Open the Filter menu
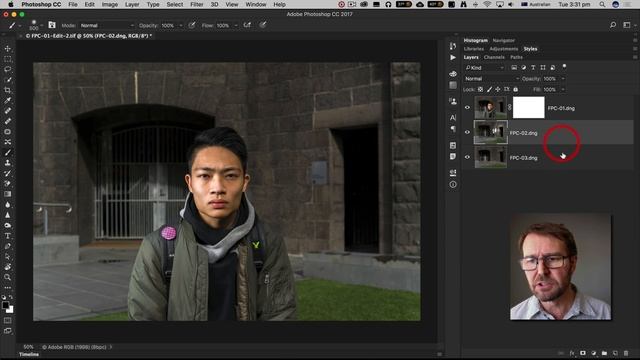The height and width of the screenshot is (360, 640). pyautogui.click(x=197, y=4)
